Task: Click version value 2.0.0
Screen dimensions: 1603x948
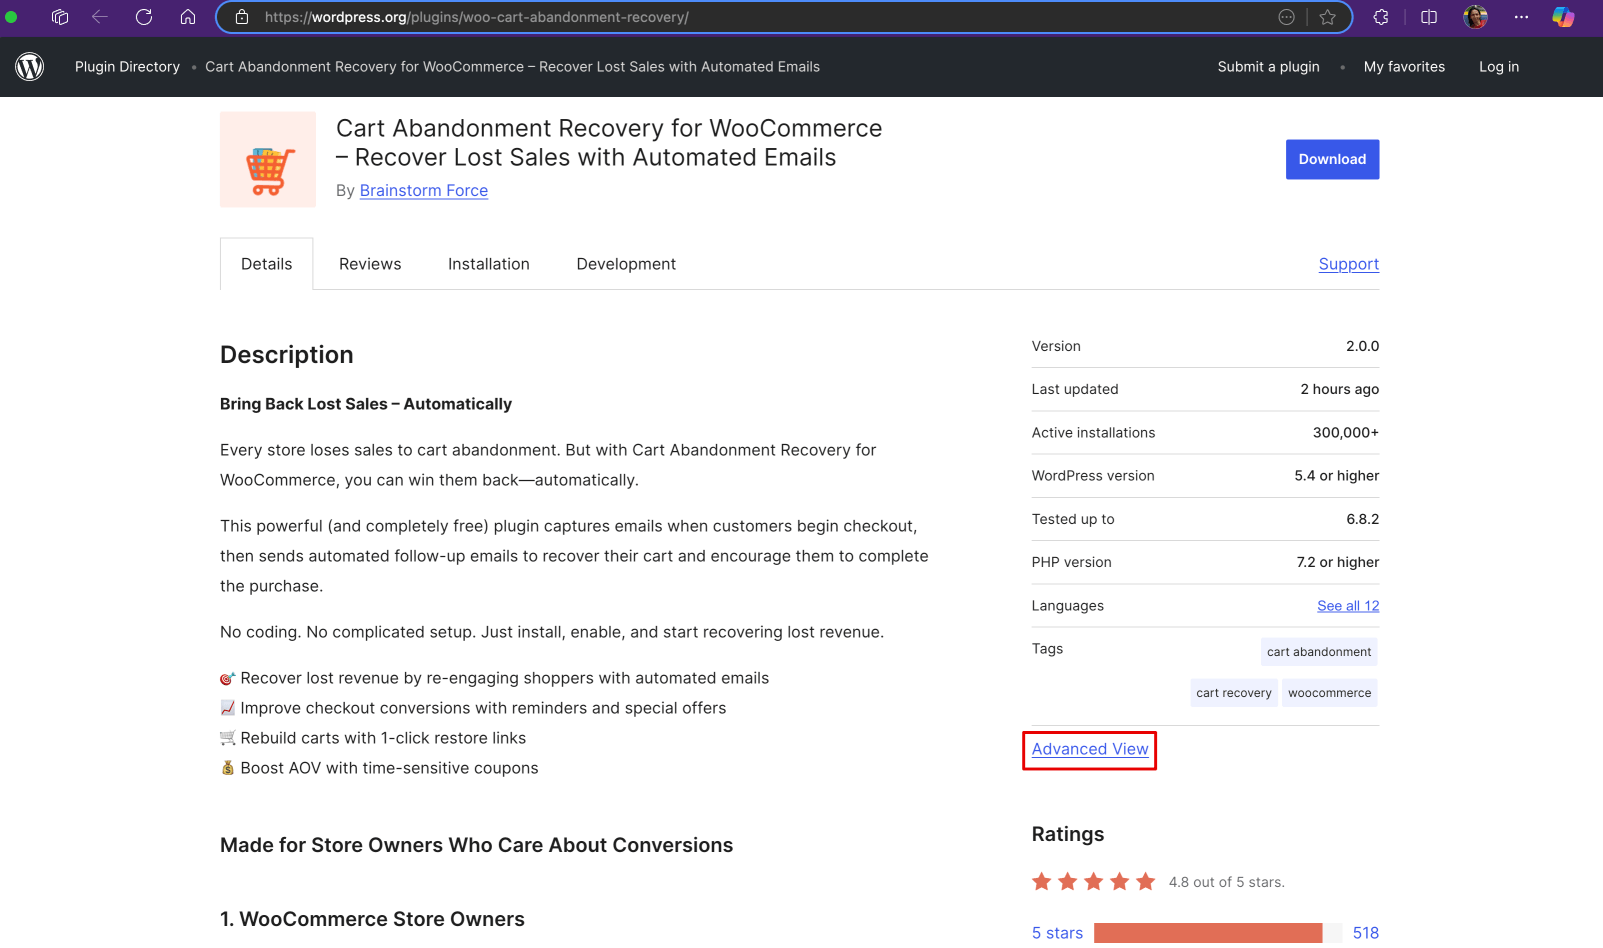Action: [1362, 346]
